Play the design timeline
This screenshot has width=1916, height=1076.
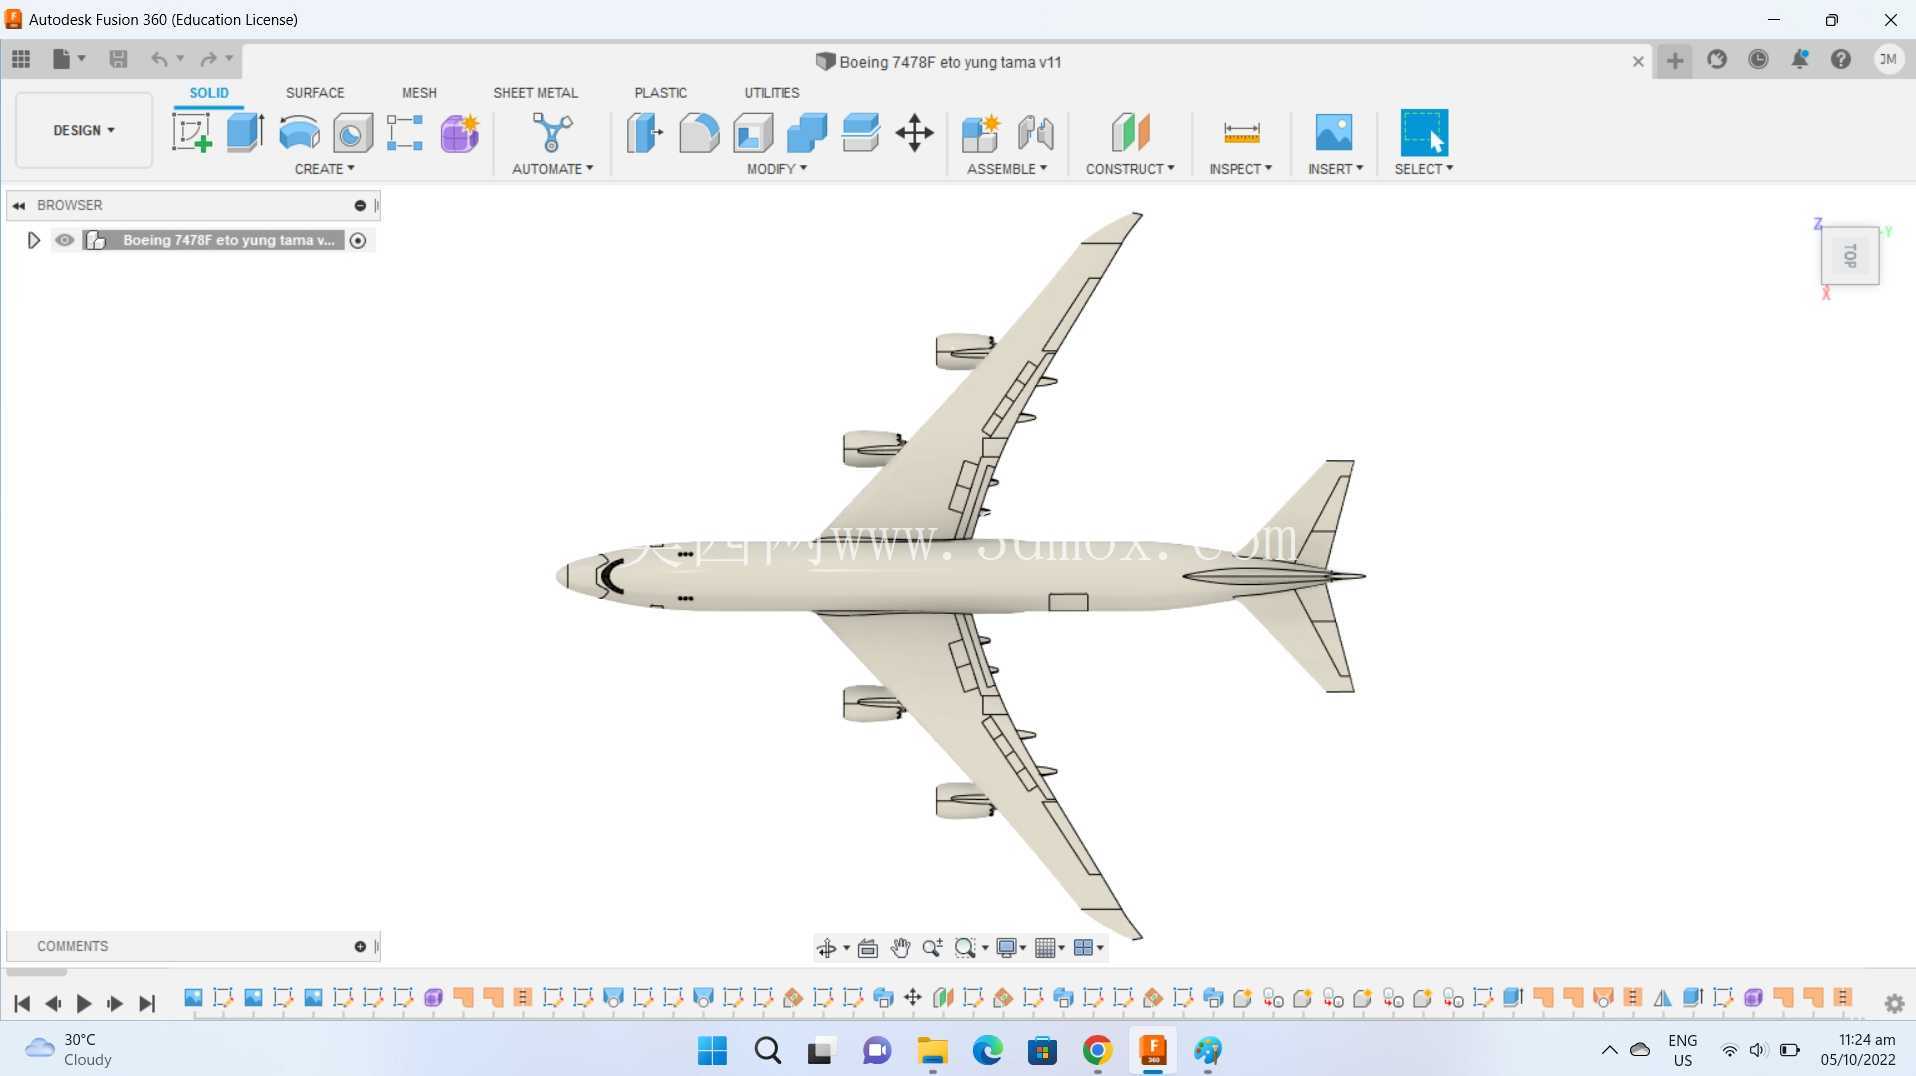coord(84,1003)
